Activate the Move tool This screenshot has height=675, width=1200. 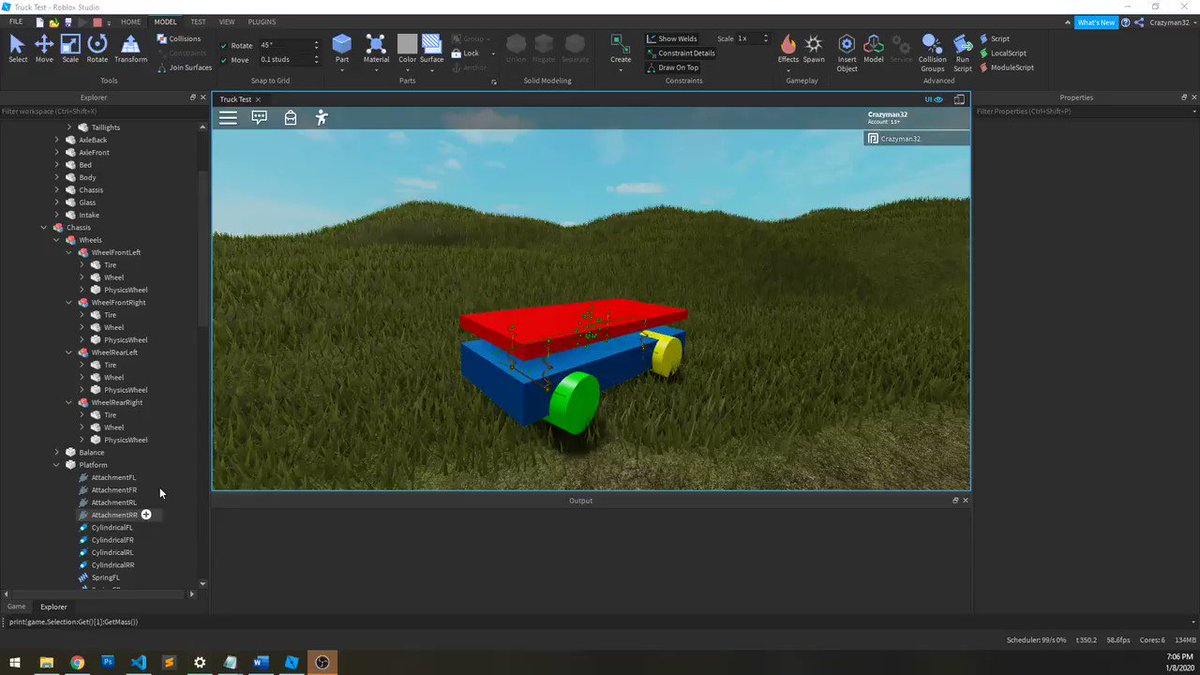coord(44,48)
